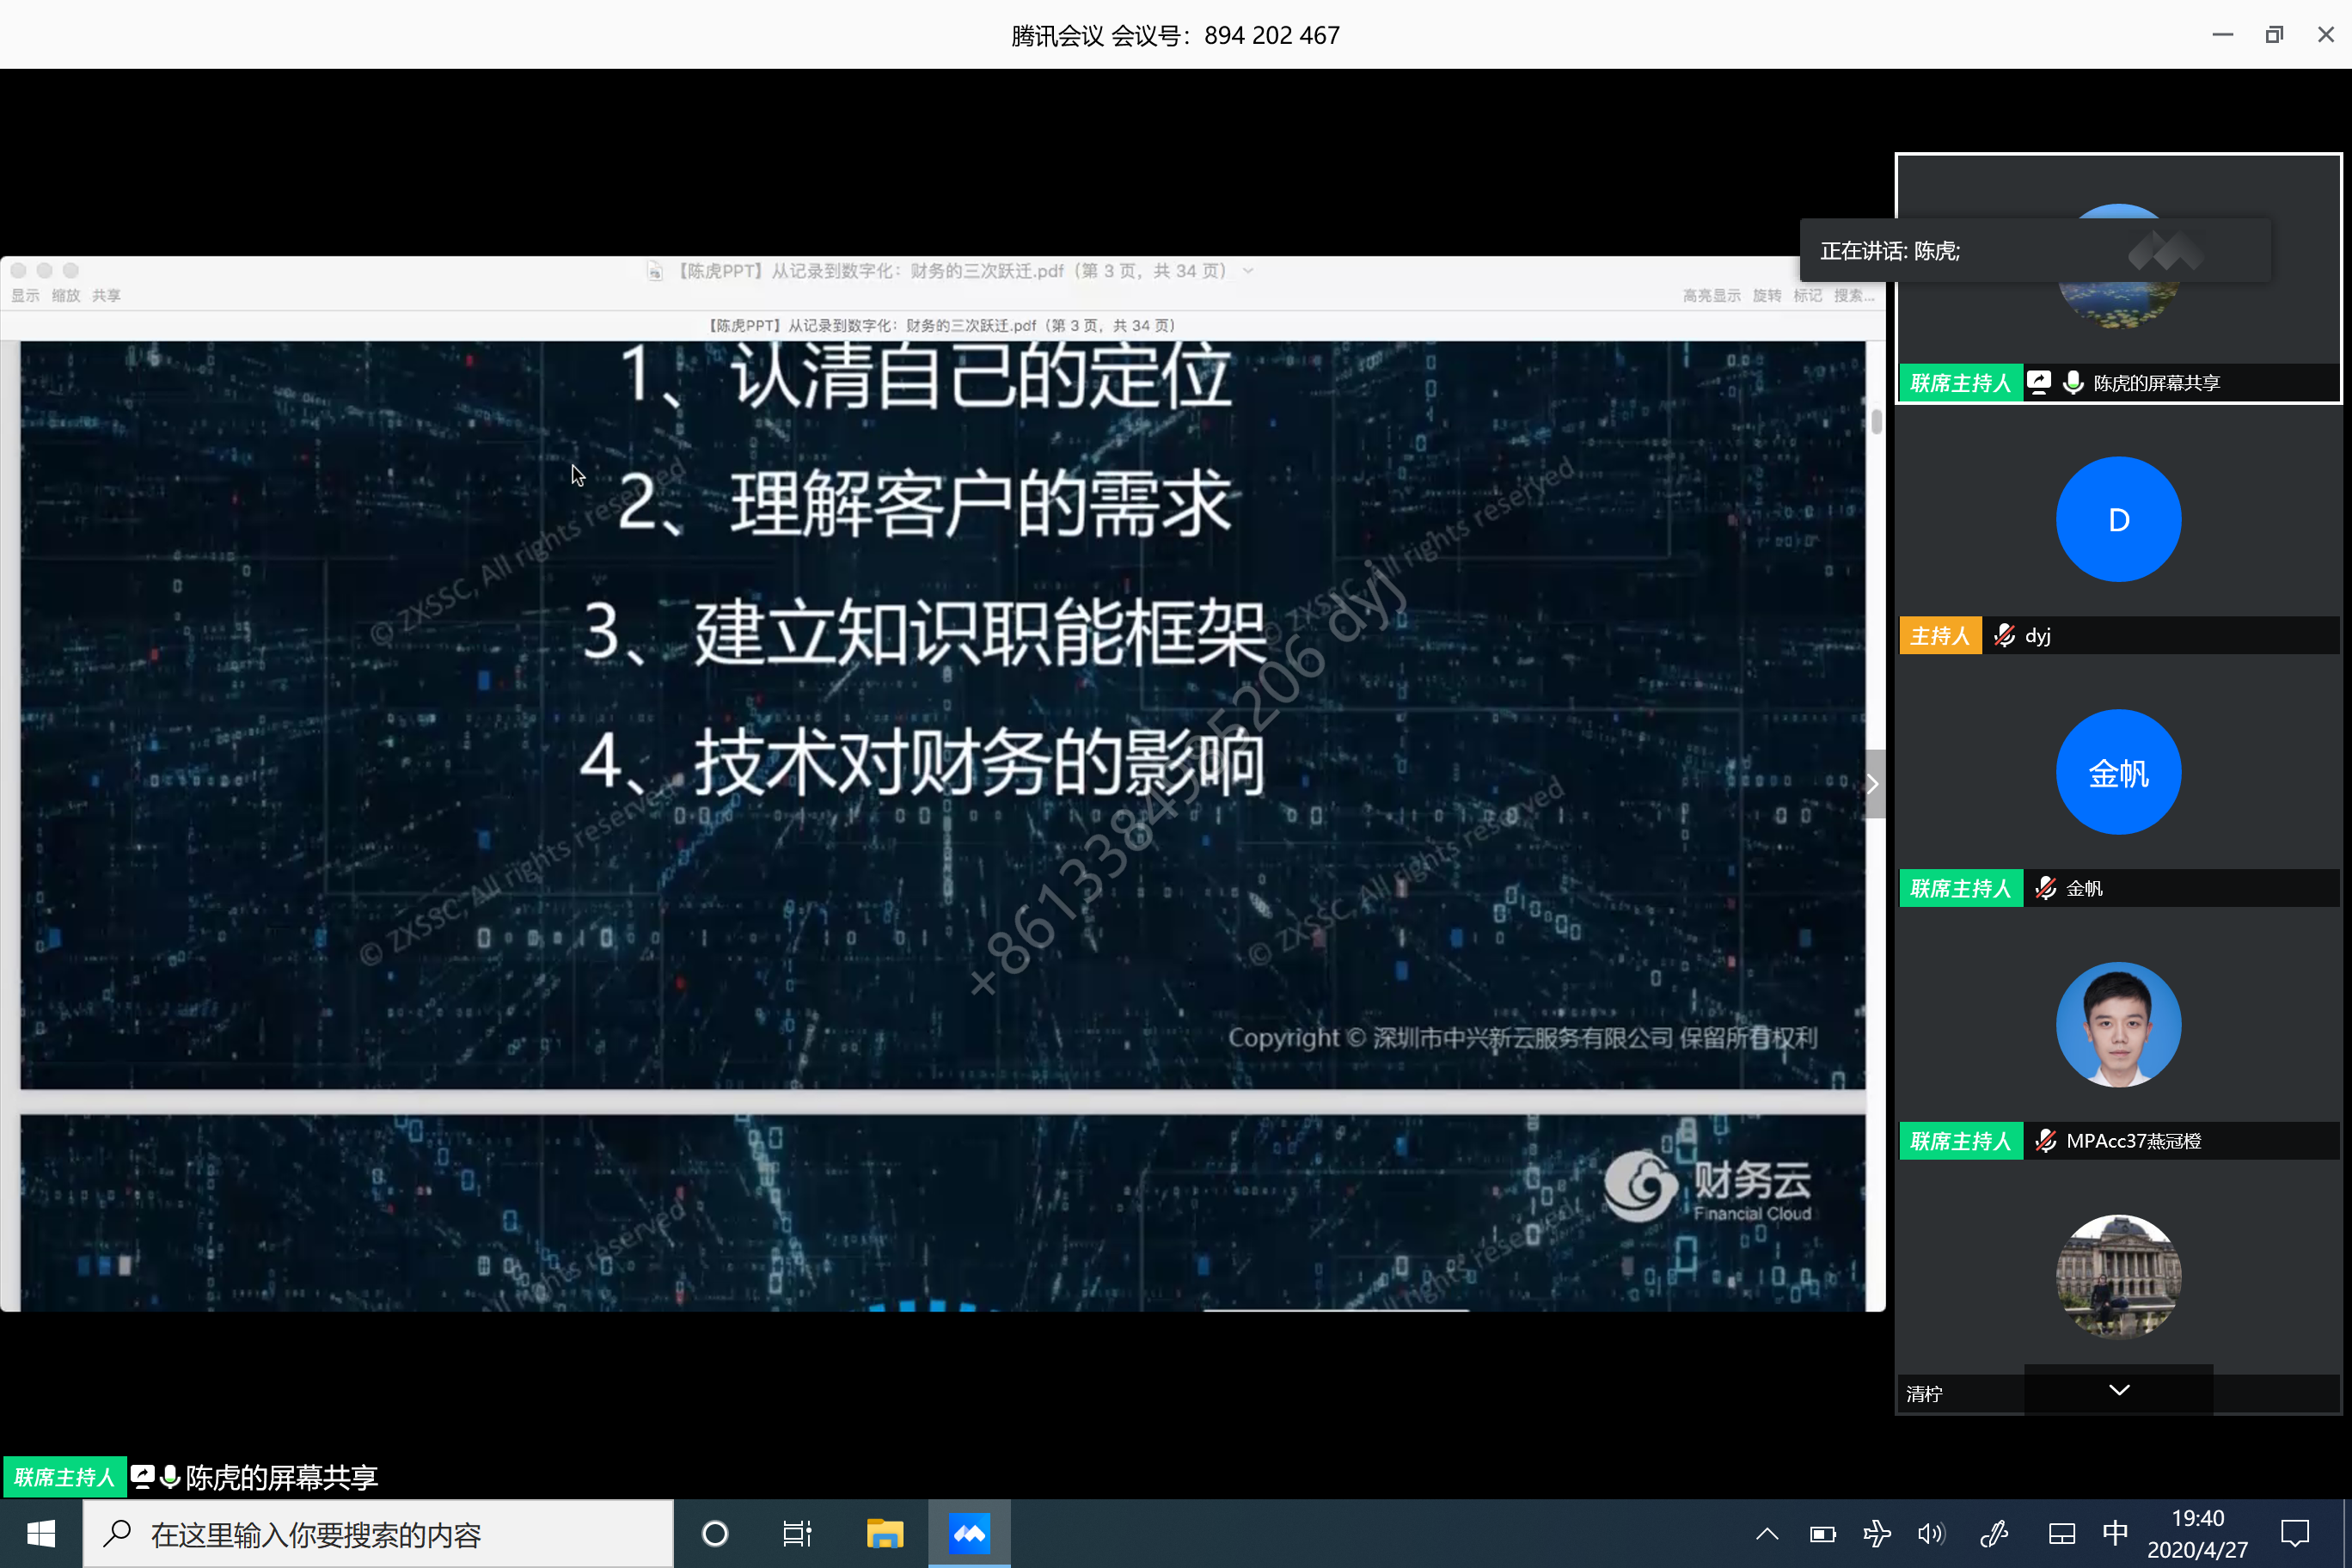
Task: Open File Explorer from taskbar
Action: point(884,1533)
